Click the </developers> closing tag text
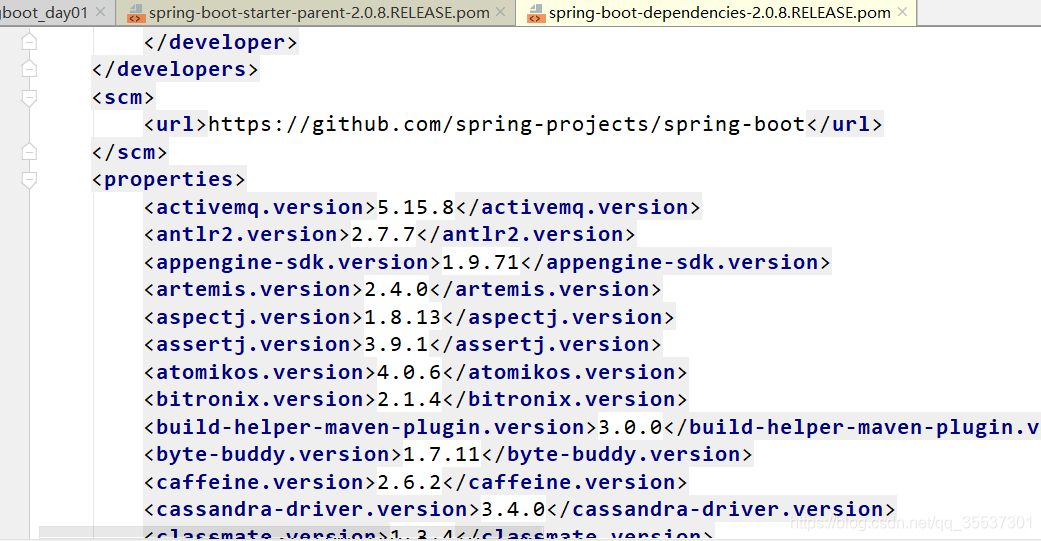Image resolution: width=1041 pixels, height=541 pixels. [175, 70]
